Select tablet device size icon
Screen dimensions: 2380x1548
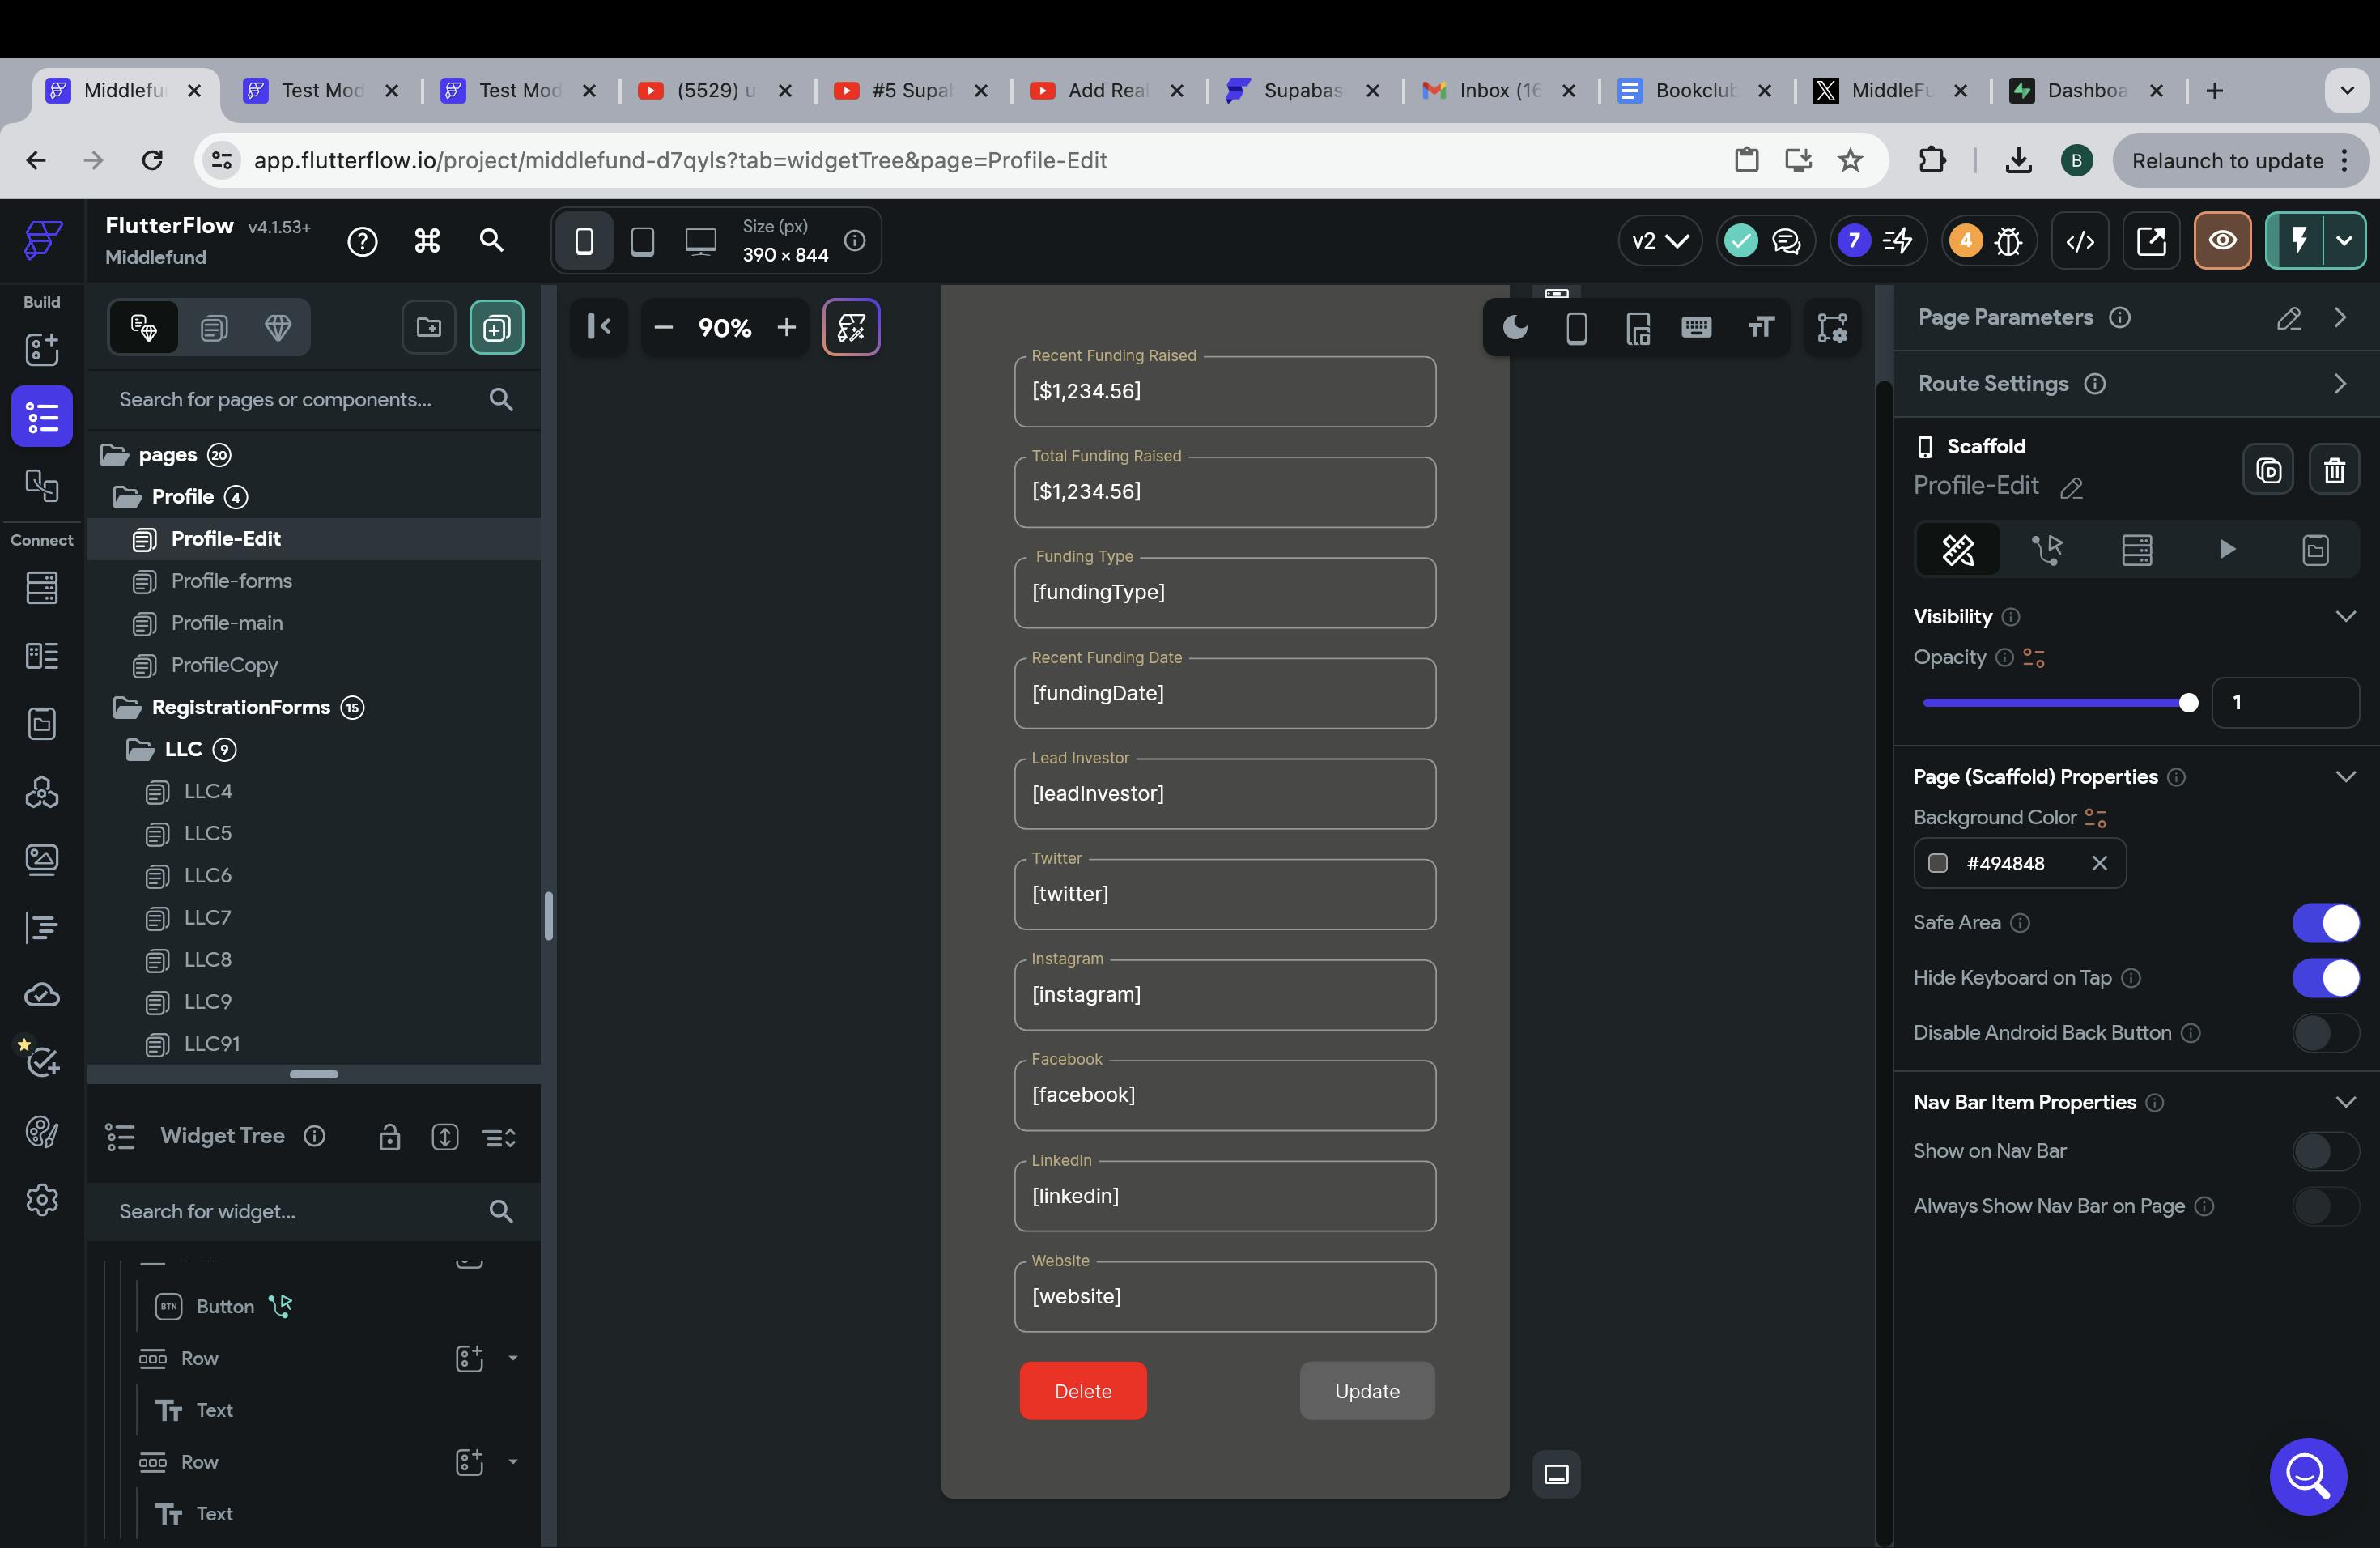tap(642, 241)
